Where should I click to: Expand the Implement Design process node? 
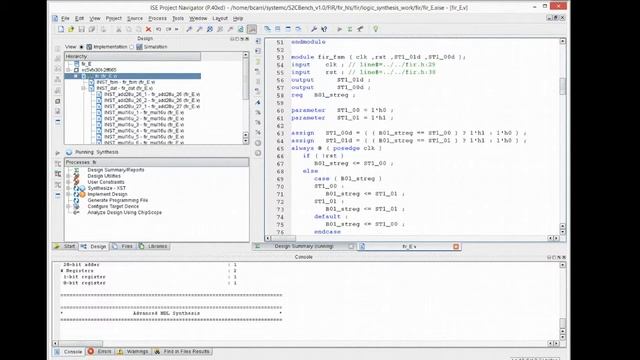point(69,194)
